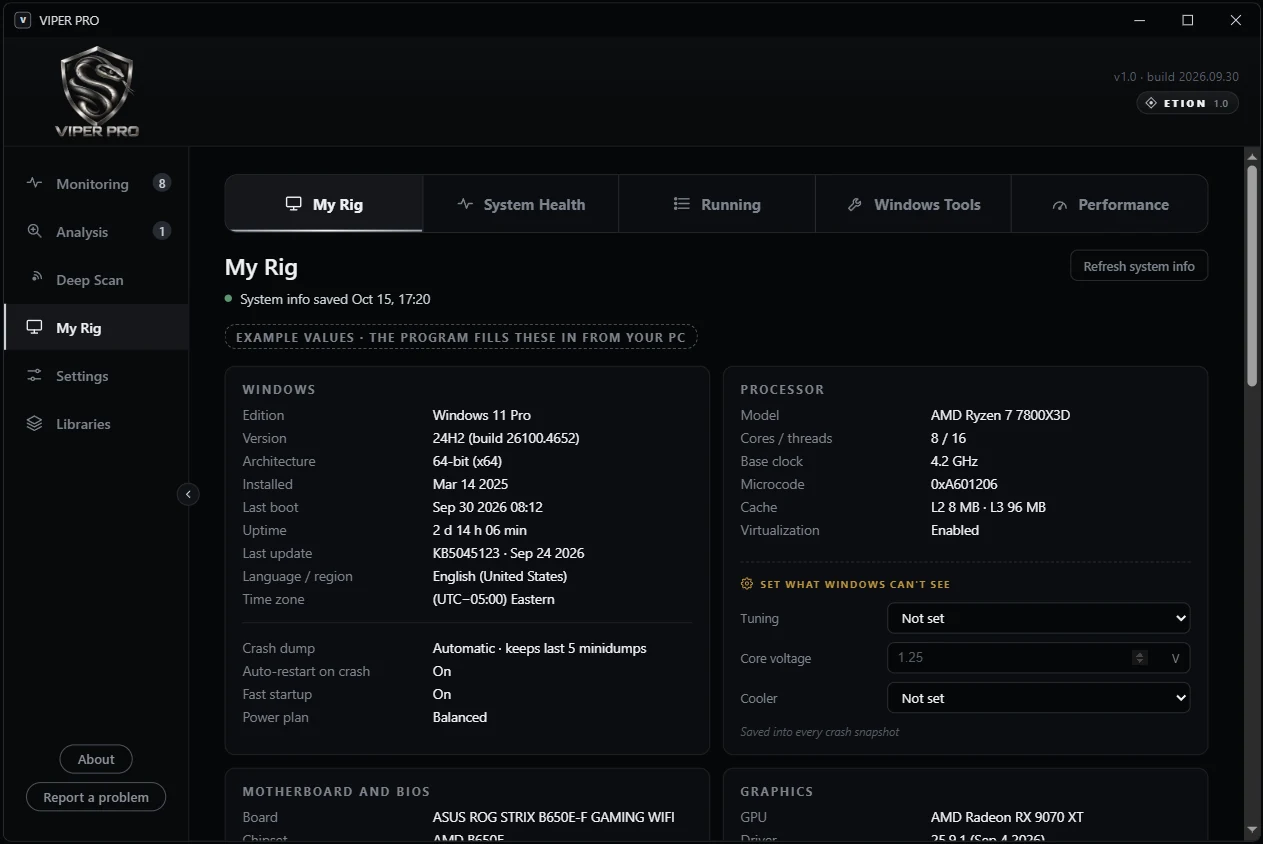Viewport: 1263px width, 844px height.
Task: Click the Monitoring badge showing 8
Action: tap(162, 183)
